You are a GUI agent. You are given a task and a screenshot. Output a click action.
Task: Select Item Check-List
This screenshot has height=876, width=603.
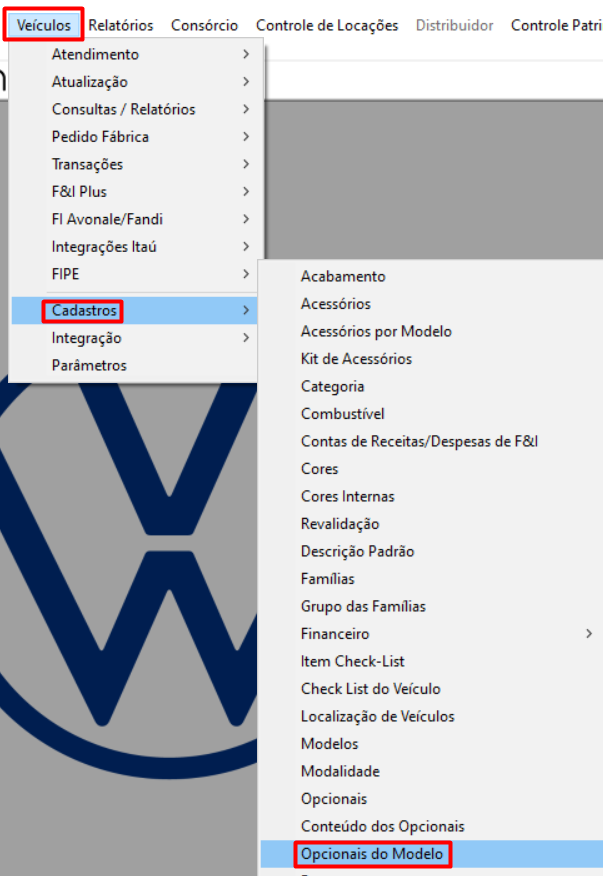point(431,661)
